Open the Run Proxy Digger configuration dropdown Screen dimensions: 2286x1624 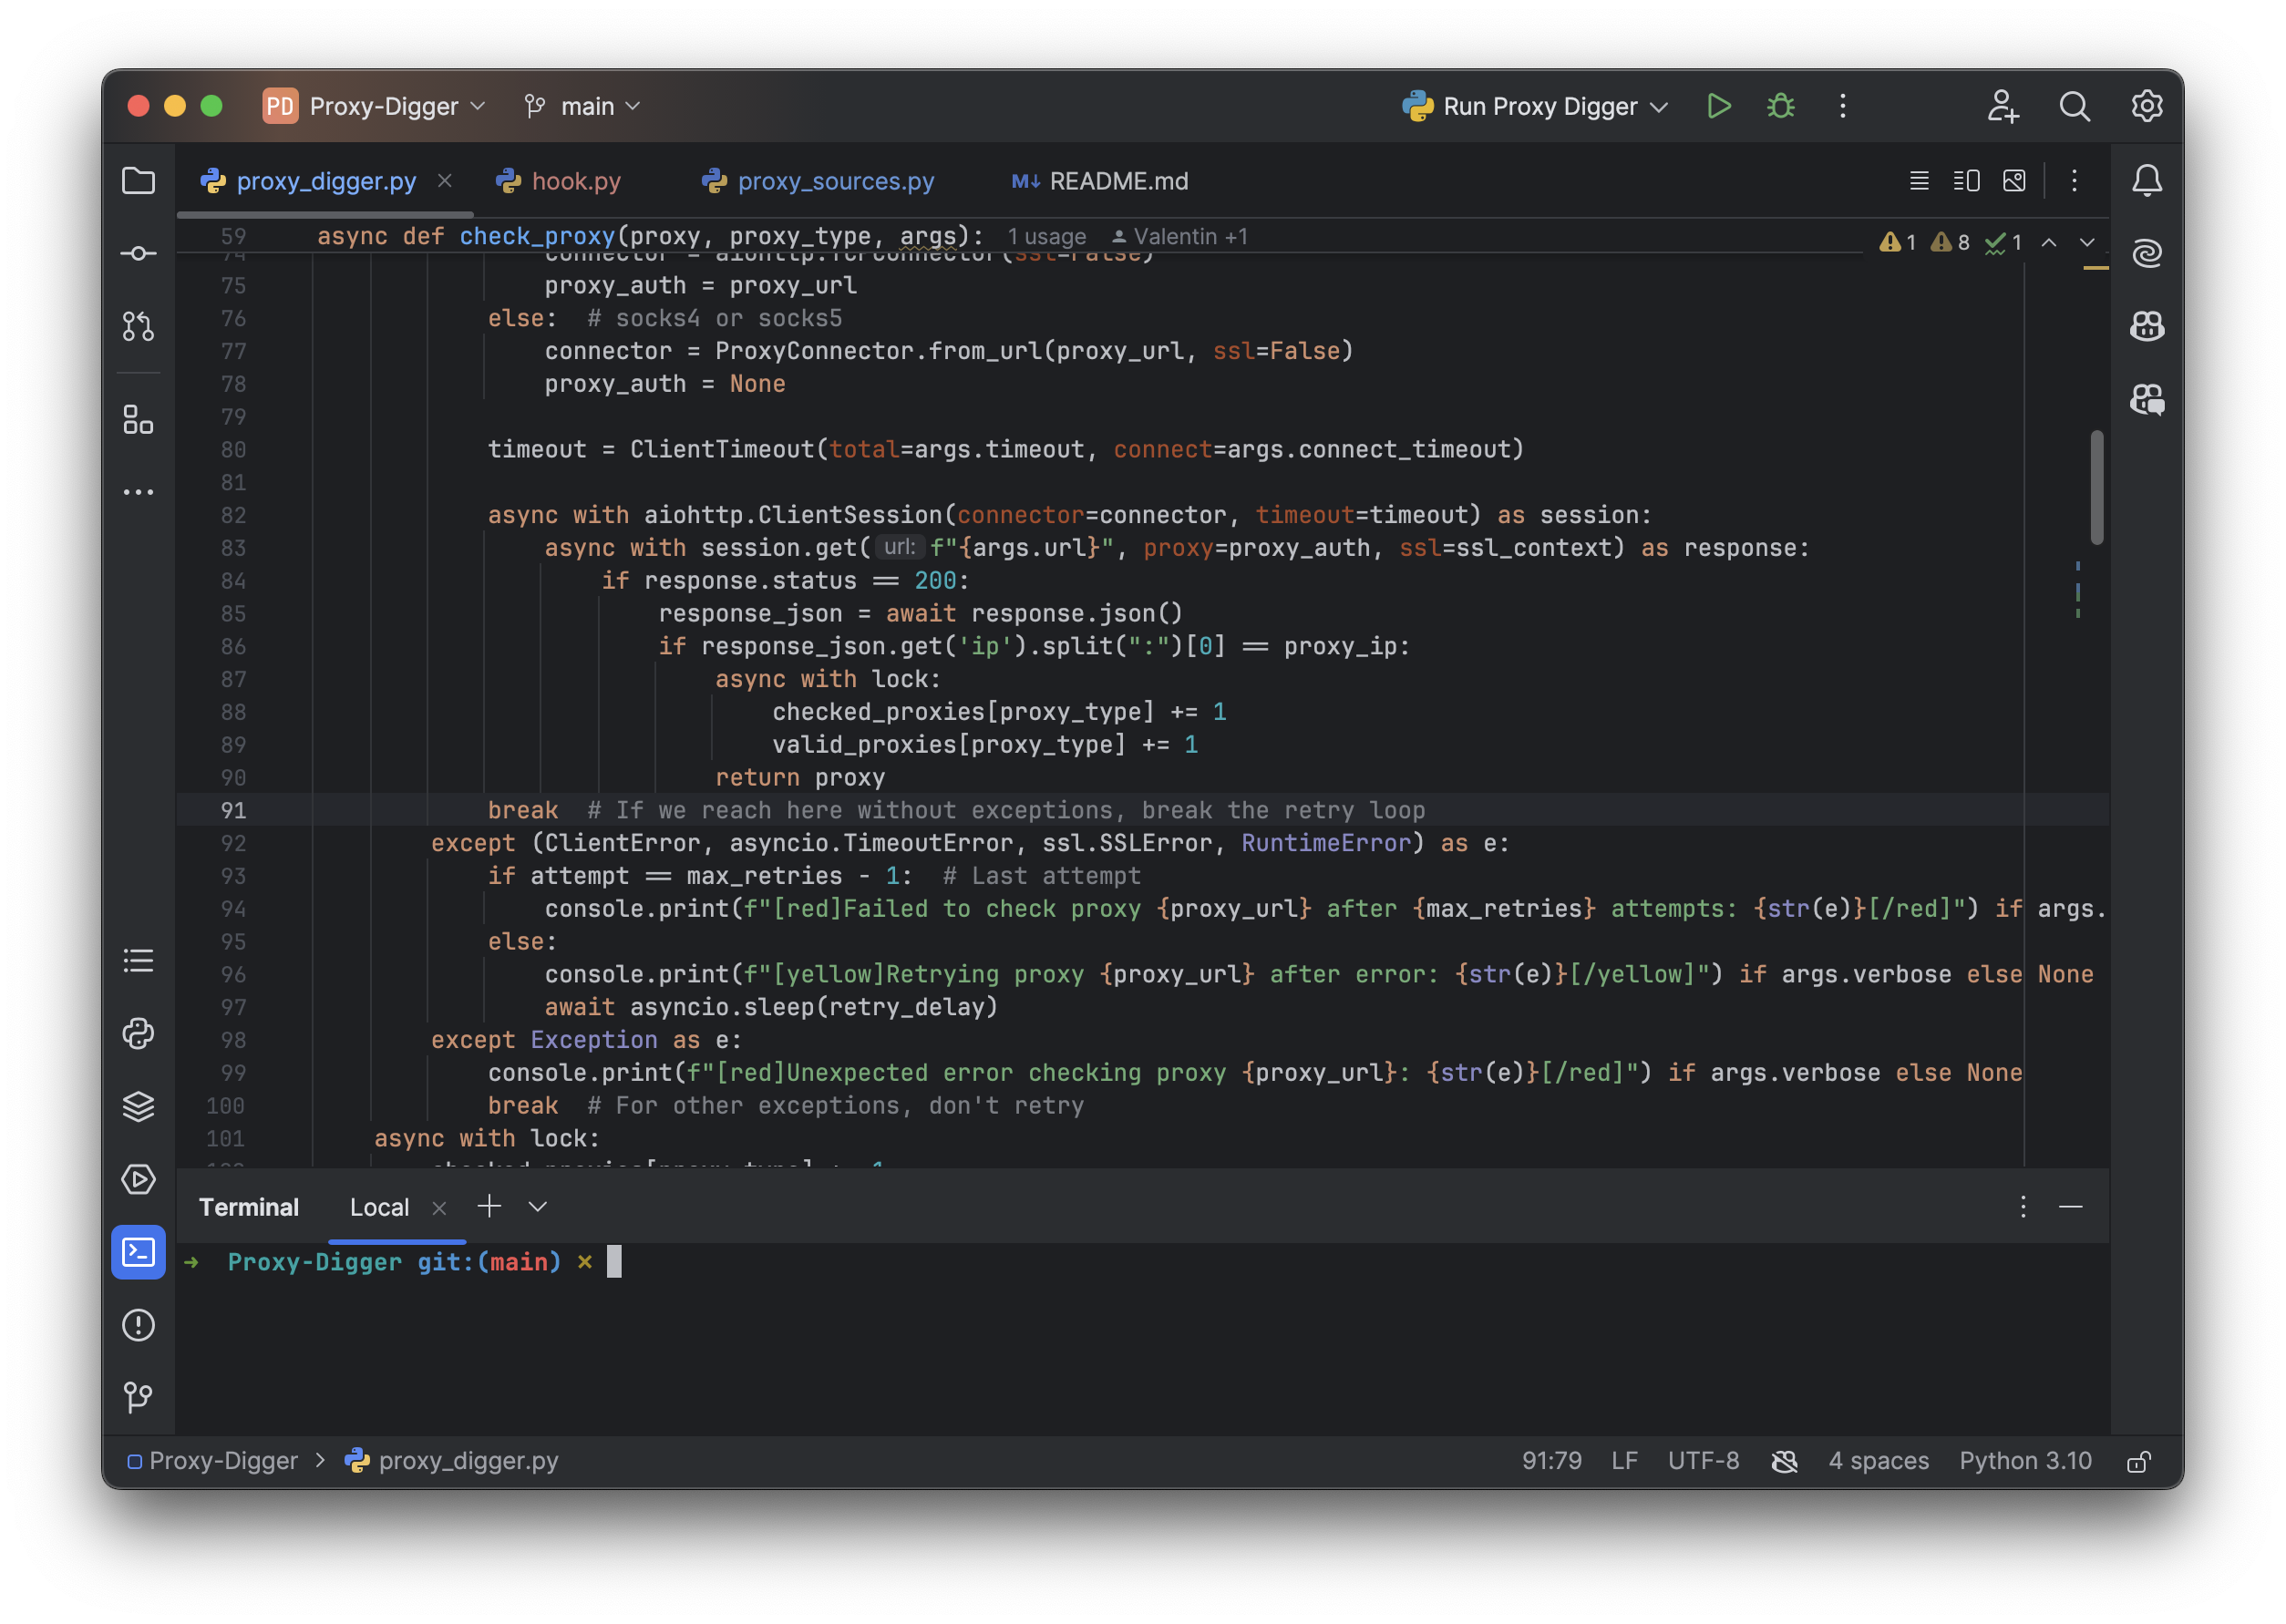[x=1537, y=106]
